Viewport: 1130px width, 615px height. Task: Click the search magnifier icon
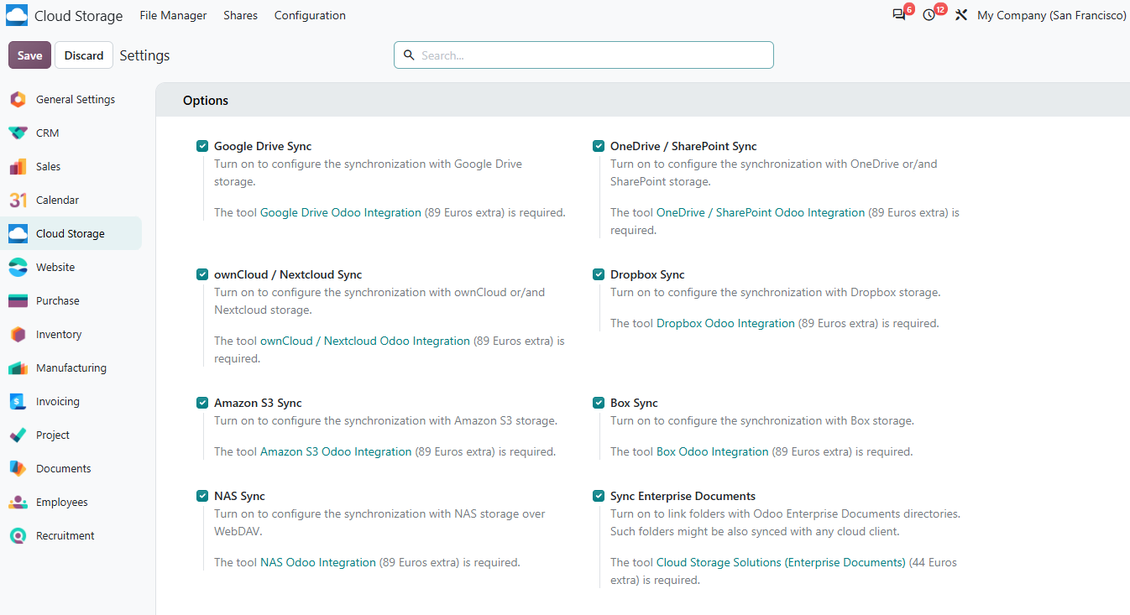[409, 55]
